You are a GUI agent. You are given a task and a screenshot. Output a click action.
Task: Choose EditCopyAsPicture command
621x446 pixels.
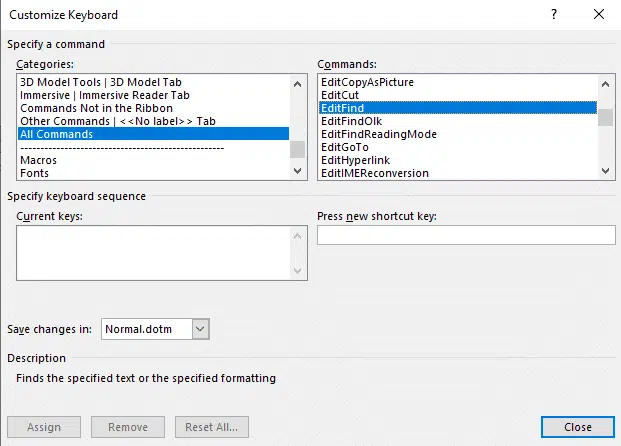click(368, 82)
